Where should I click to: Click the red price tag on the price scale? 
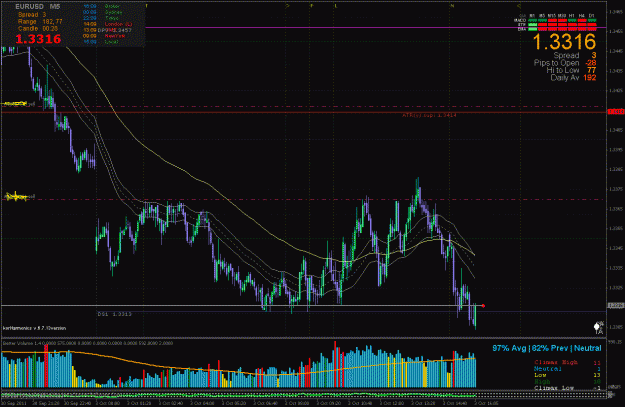(615, 112)
